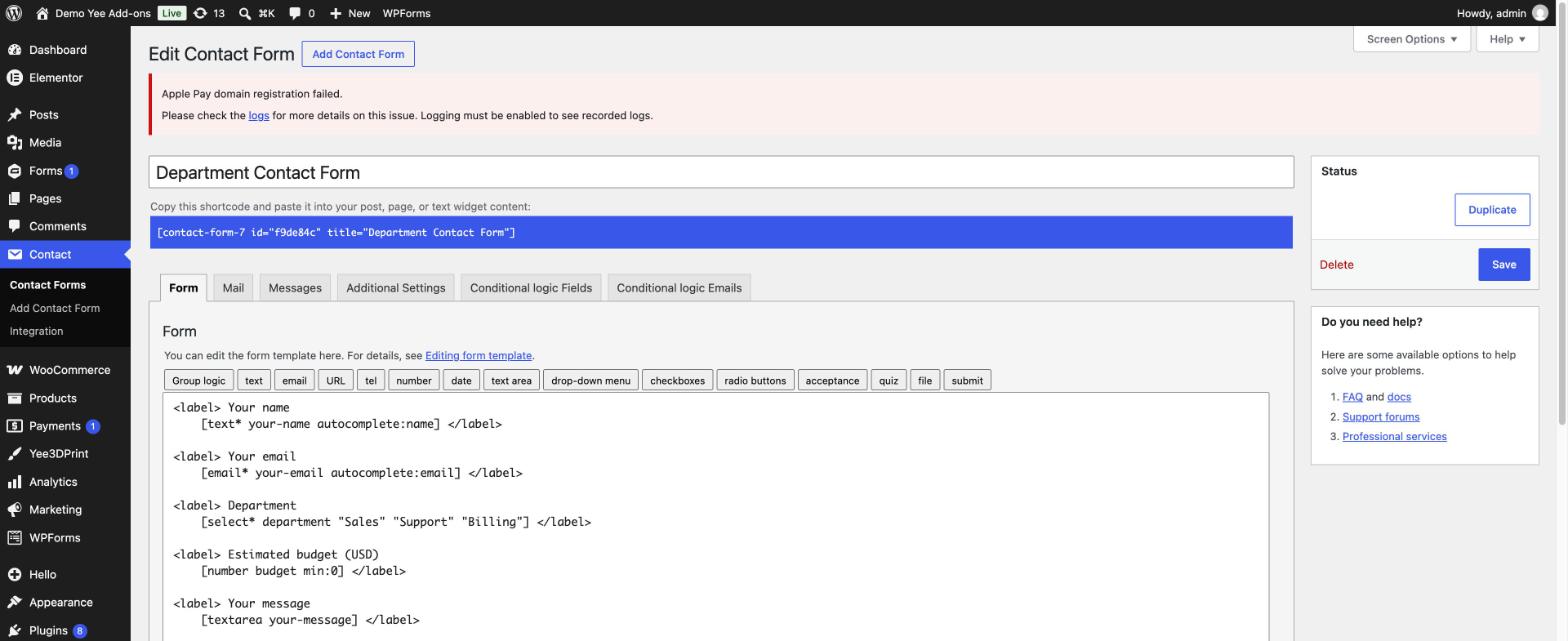Insert a text area tag
Image resolution: width=1568 pixels, height=641 pixels.
tap(511, 381)
